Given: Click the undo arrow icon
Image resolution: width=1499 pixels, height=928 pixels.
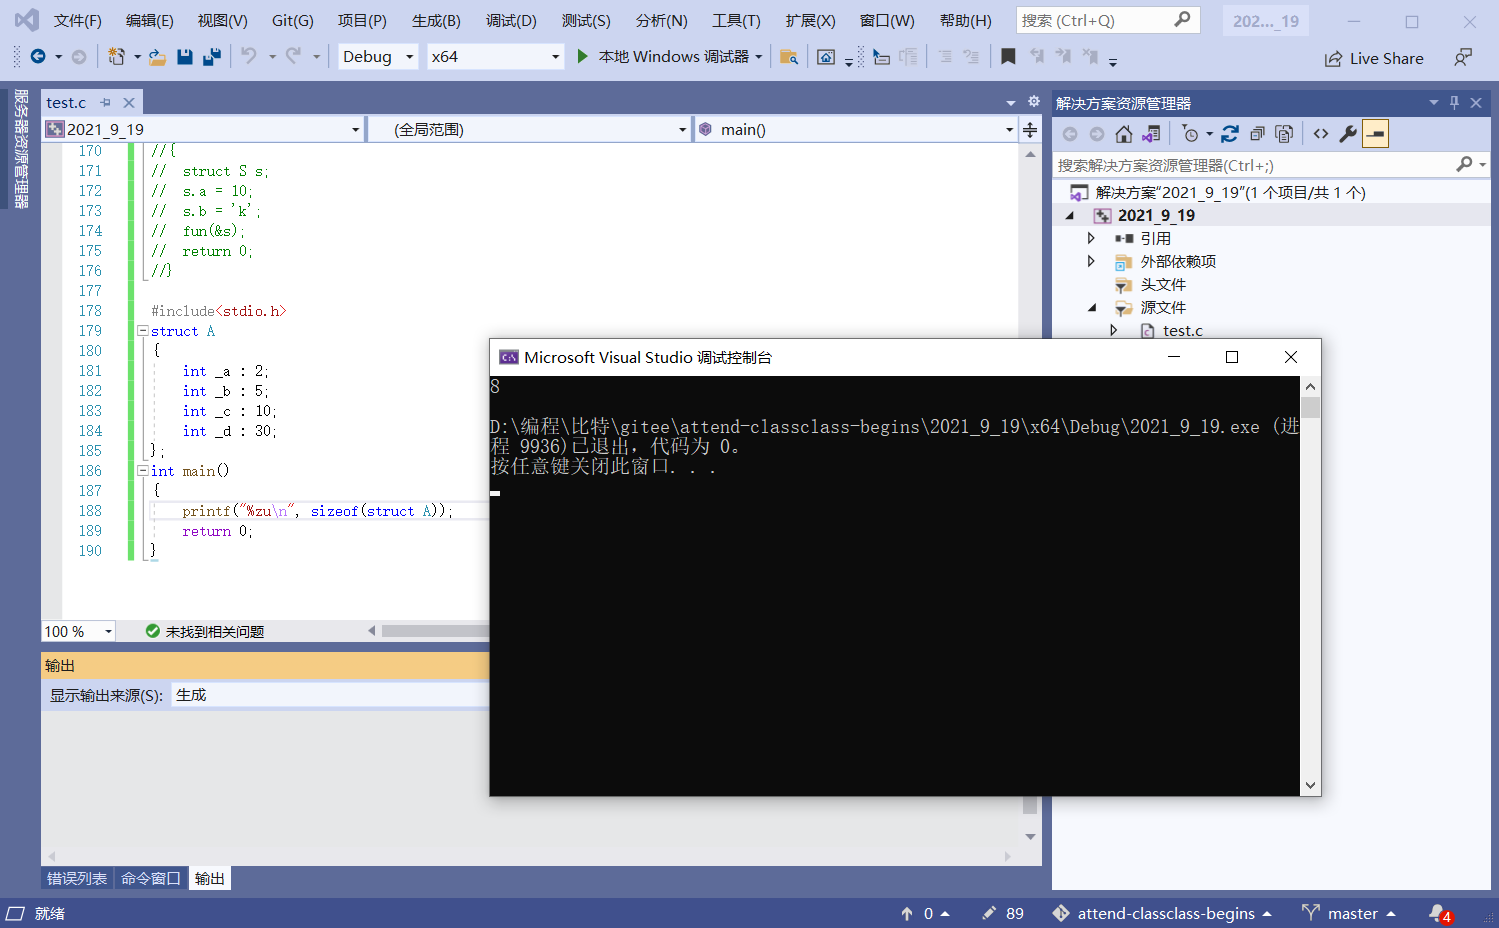Looking at the screenshot, I should click(x=249, y=57).
